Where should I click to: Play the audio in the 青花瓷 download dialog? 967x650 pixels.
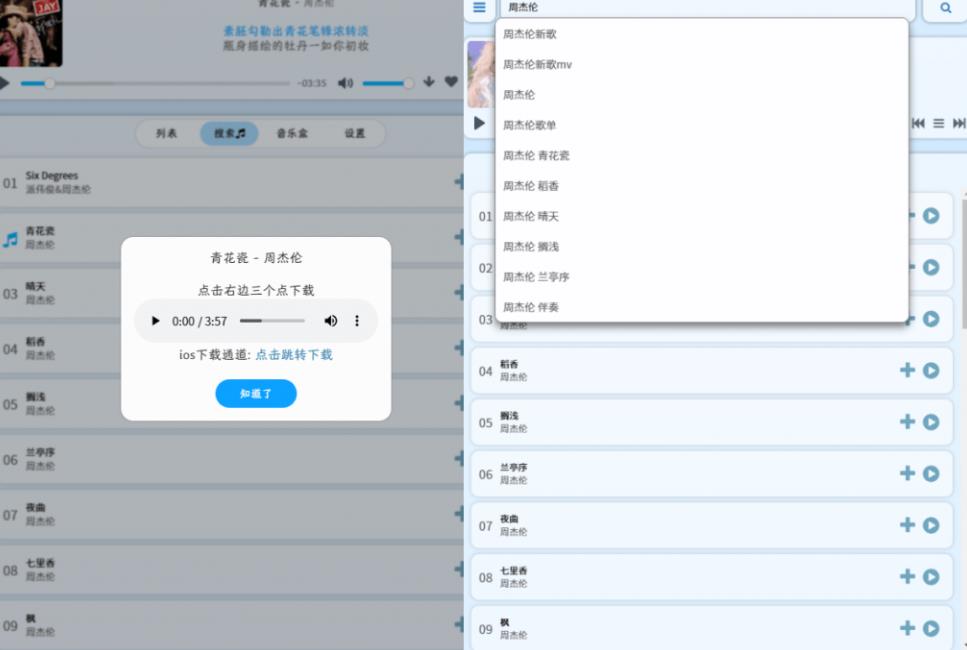tap(155, 321)
